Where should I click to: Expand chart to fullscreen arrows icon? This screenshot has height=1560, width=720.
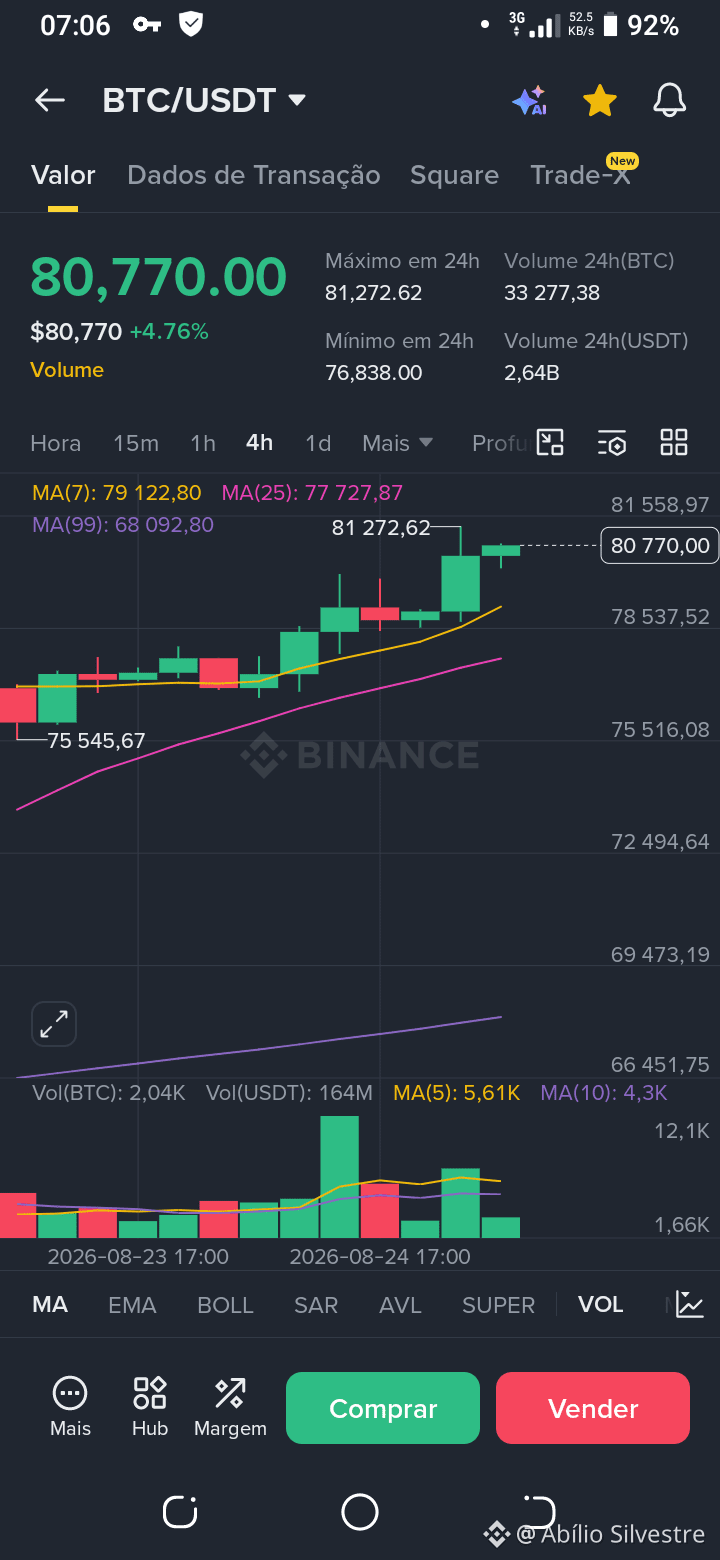(x=54, y=1024)
